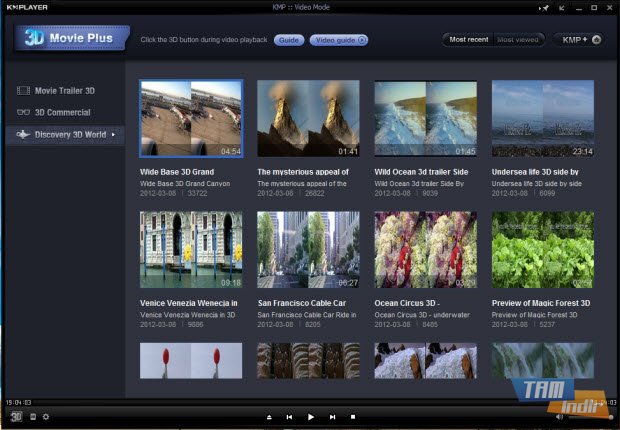
Task: Open the control box gear icon
Action: point(46,417)
